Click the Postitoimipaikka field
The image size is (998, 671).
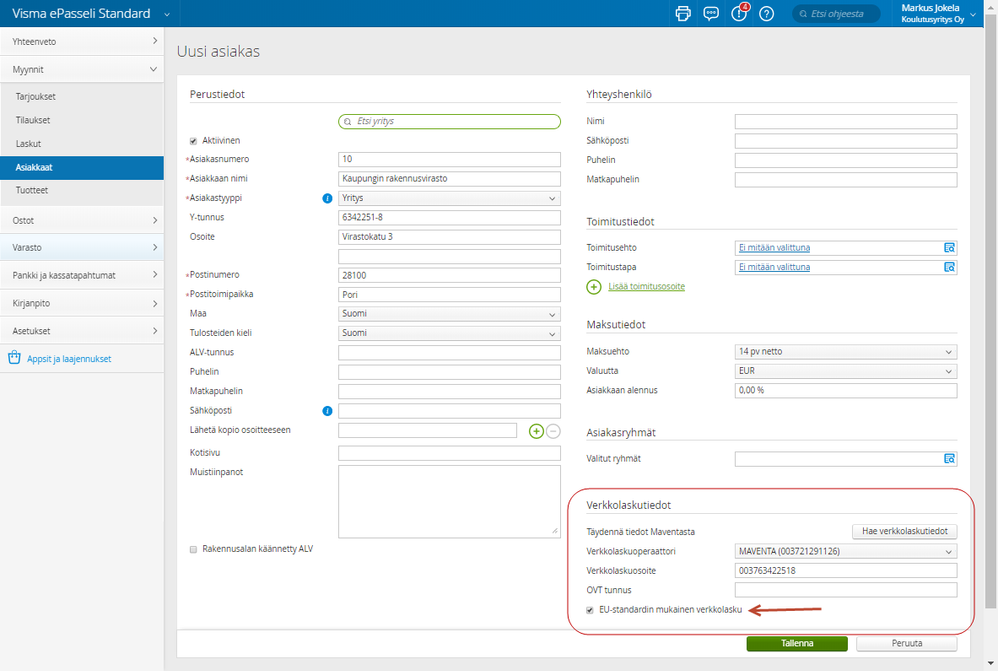[x=449, y=295]
